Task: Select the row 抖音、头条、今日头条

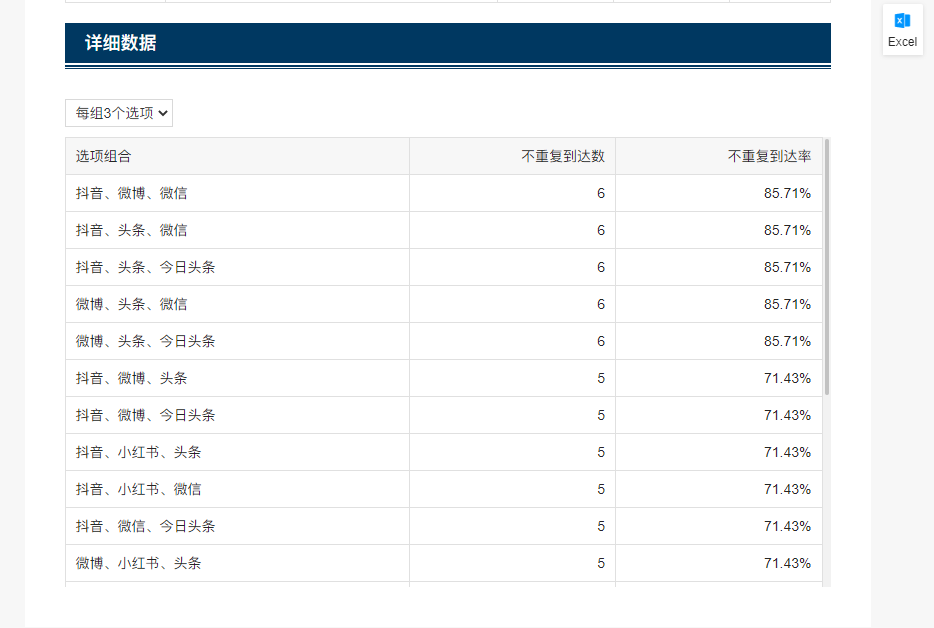Action: pos(444,267)
